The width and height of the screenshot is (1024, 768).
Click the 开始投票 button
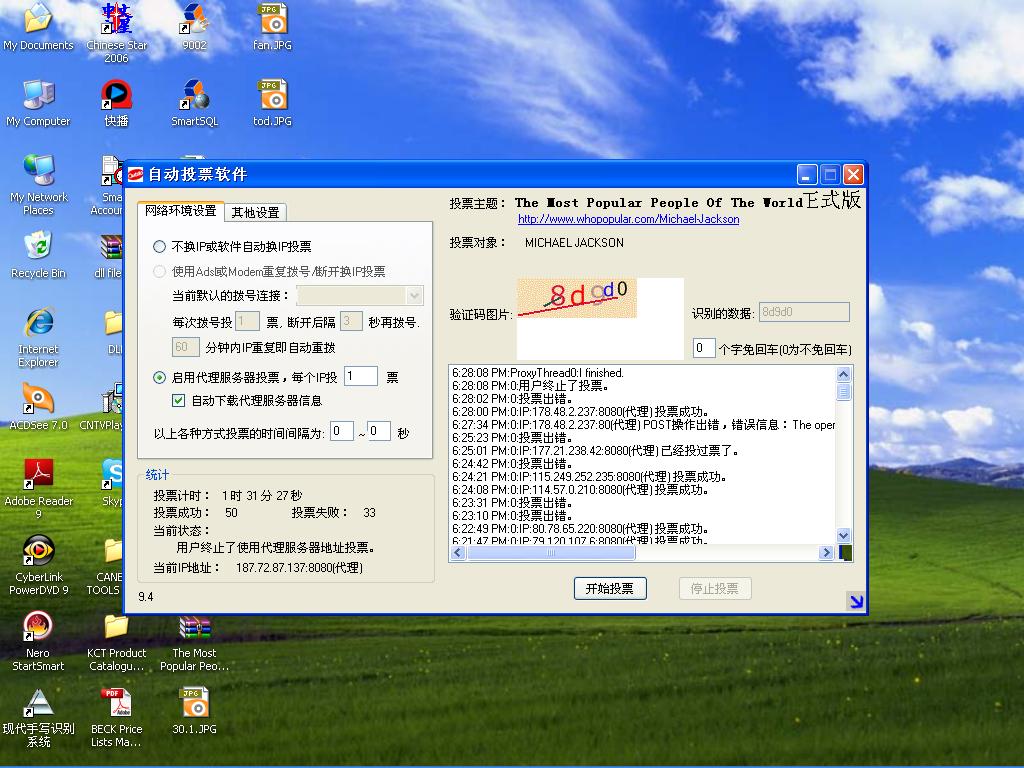click(610, 589)
